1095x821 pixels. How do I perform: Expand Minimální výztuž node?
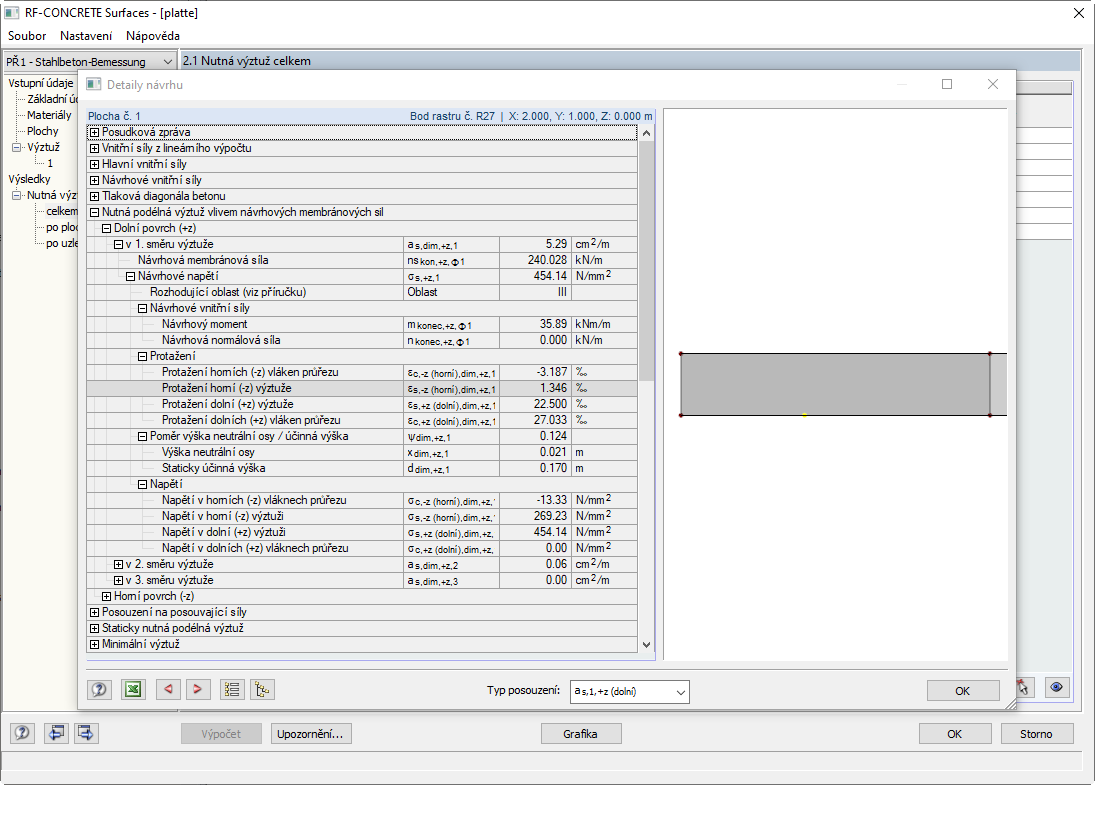pos(94,644)
